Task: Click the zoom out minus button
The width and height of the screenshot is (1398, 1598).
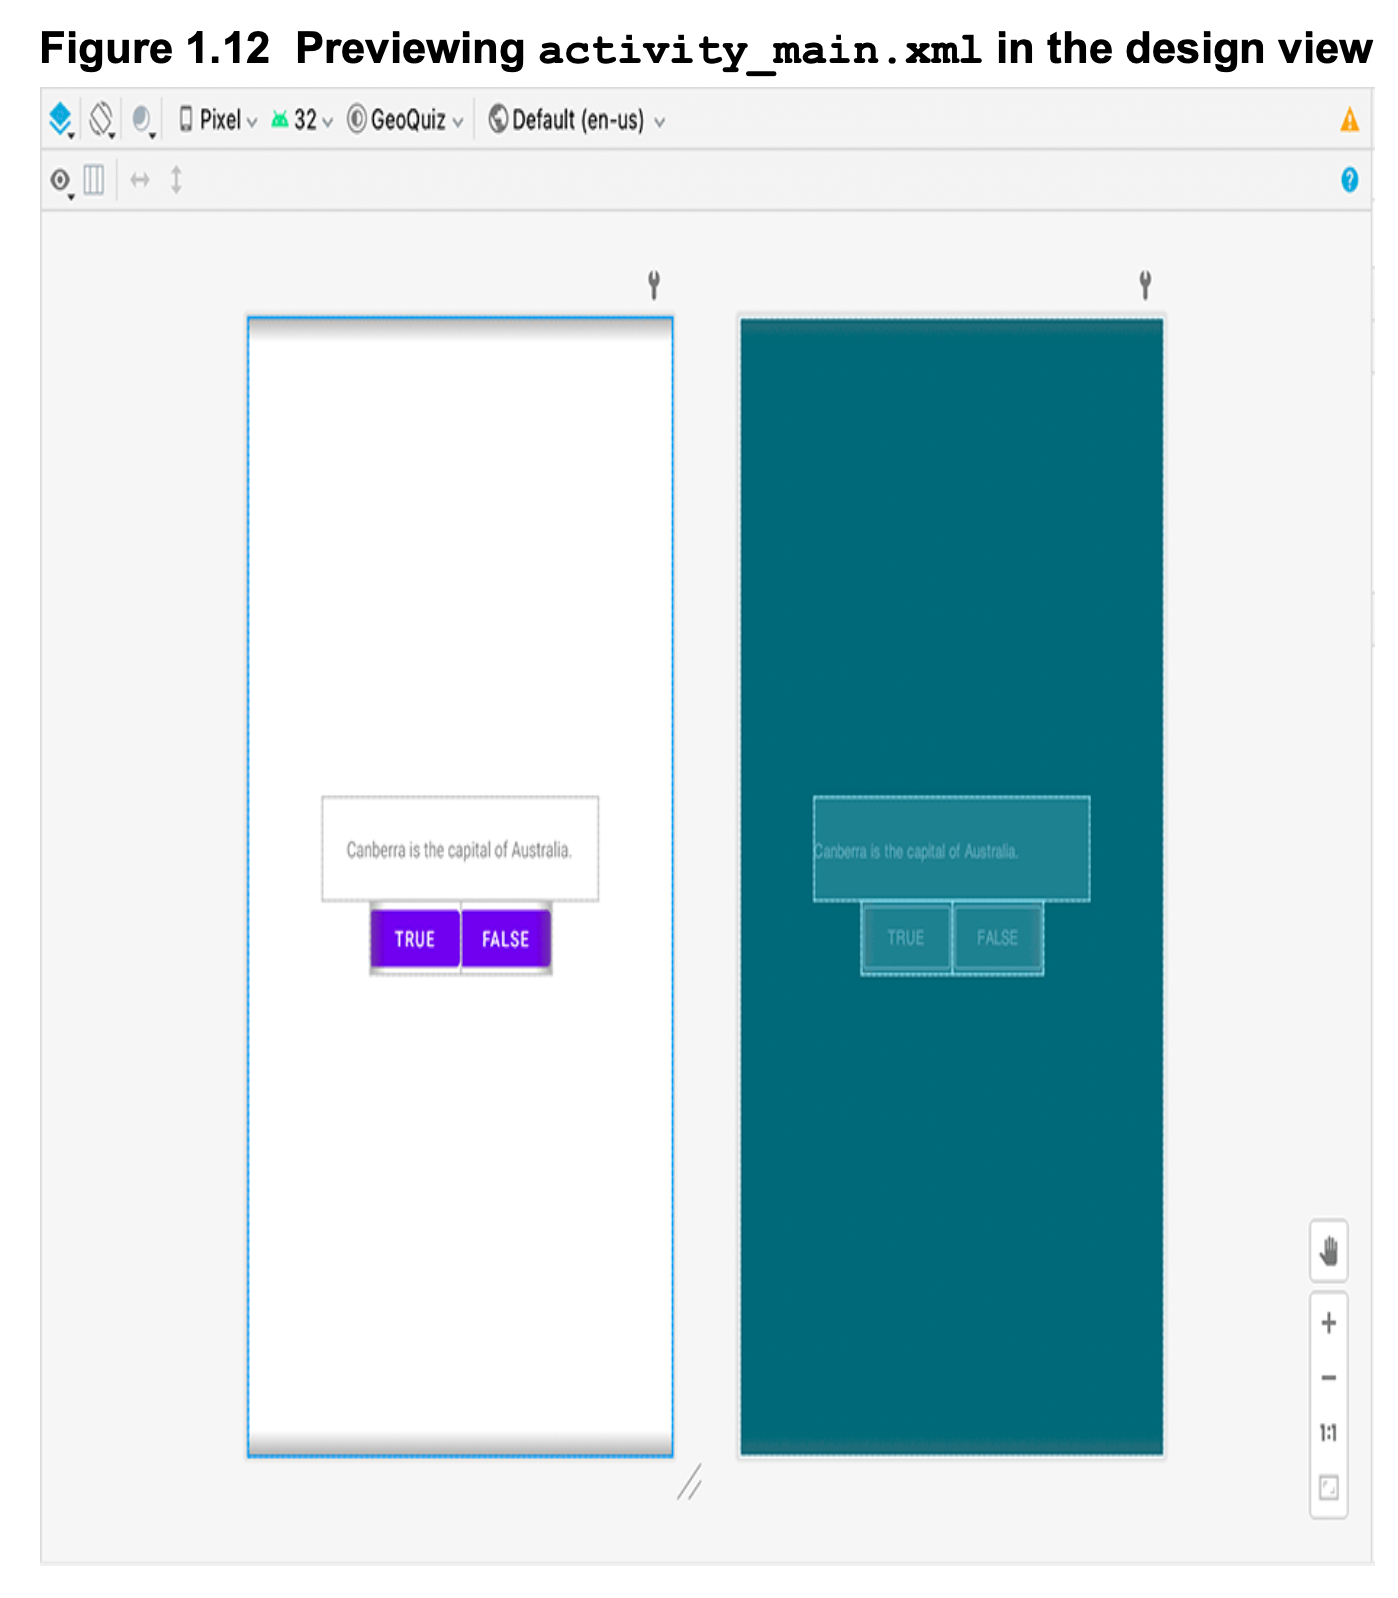Action: [x=1329, y=1377]
